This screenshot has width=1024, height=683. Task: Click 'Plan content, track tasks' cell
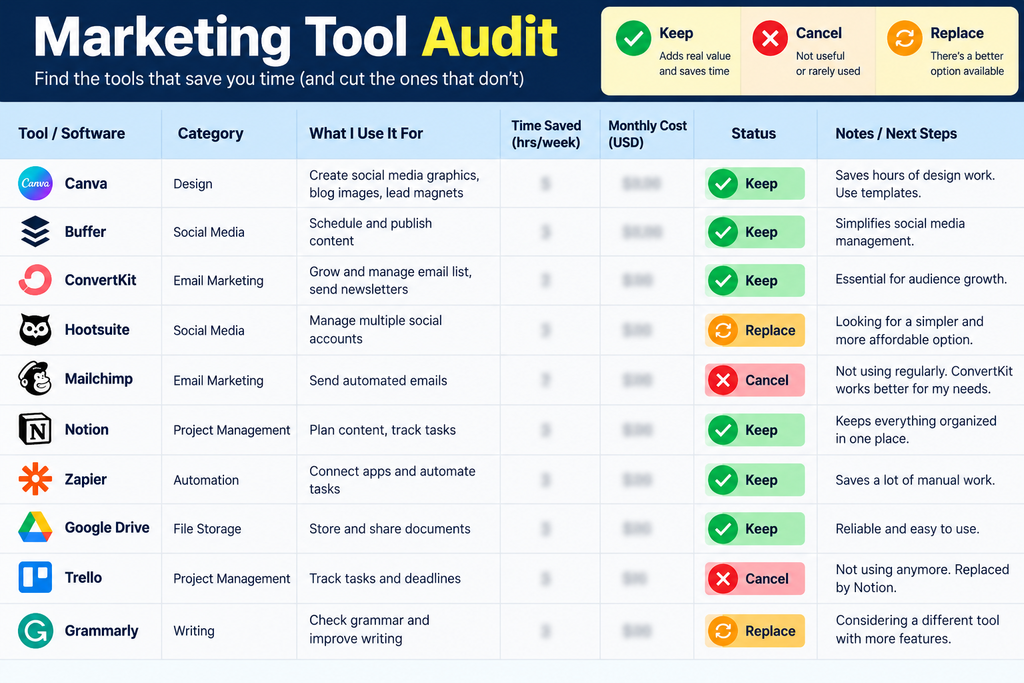click(383, 430)
